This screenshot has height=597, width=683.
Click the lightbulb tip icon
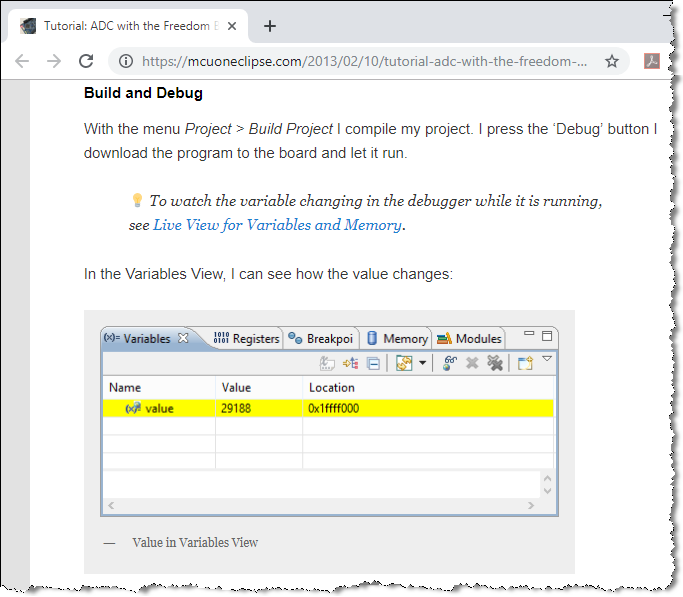[137, 200]
